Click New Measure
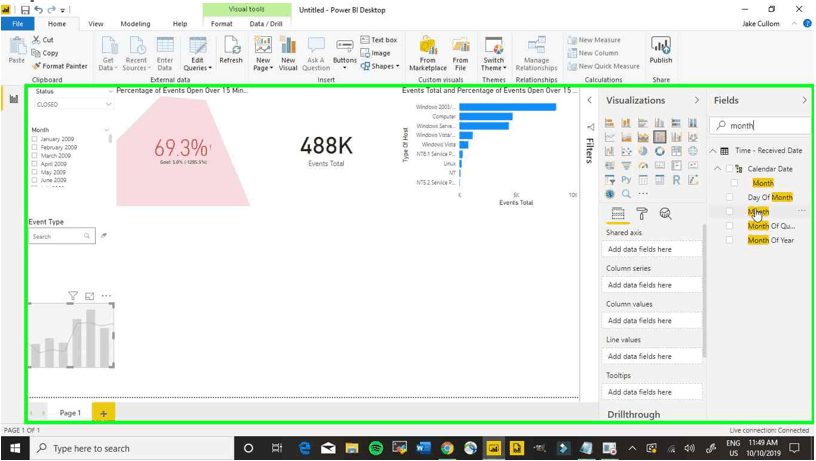Image resolution: width=816 pixels, height=461 pixels. 594,40
